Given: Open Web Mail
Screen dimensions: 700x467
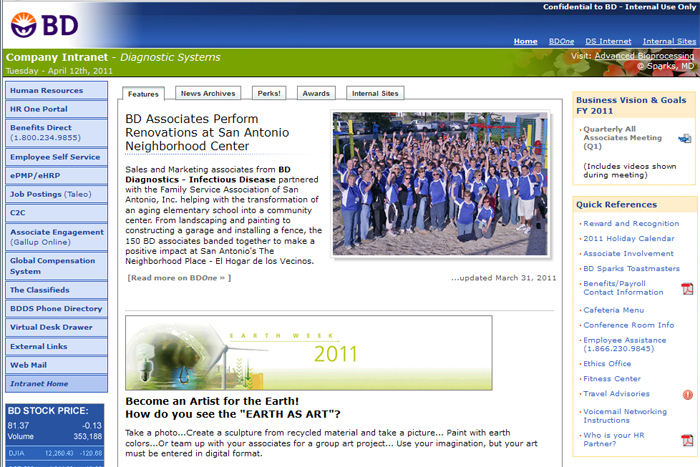Looking at the screenshot, I should [56, 365].
